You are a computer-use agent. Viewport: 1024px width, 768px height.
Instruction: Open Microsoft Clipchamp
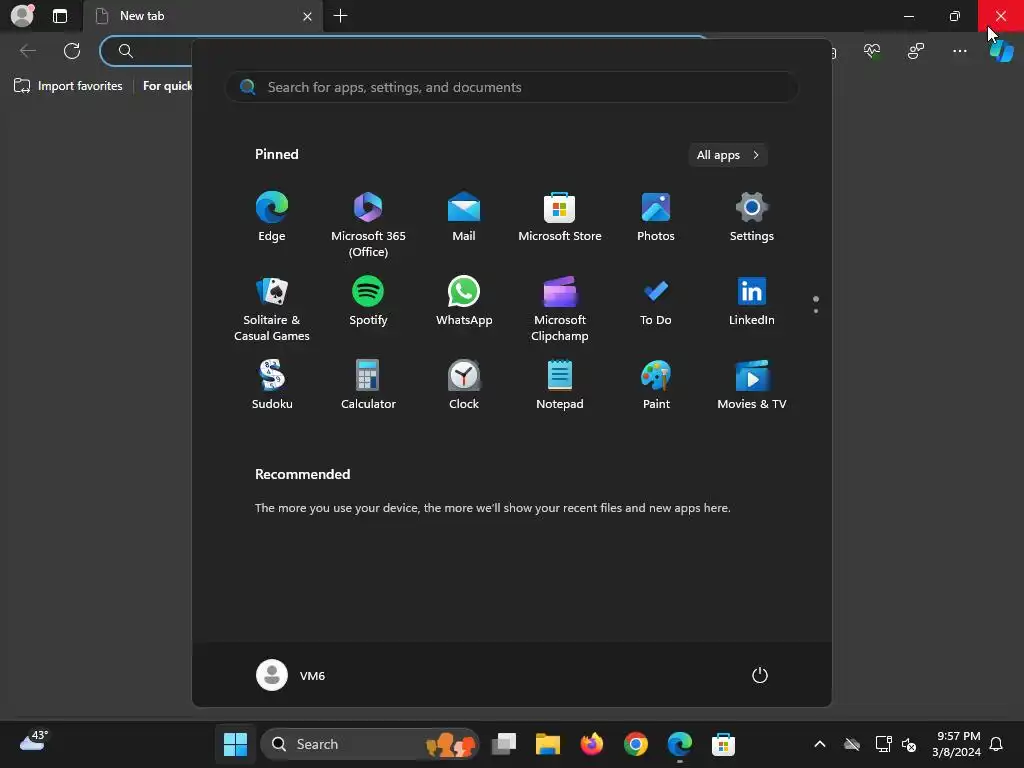click(560, 309)
